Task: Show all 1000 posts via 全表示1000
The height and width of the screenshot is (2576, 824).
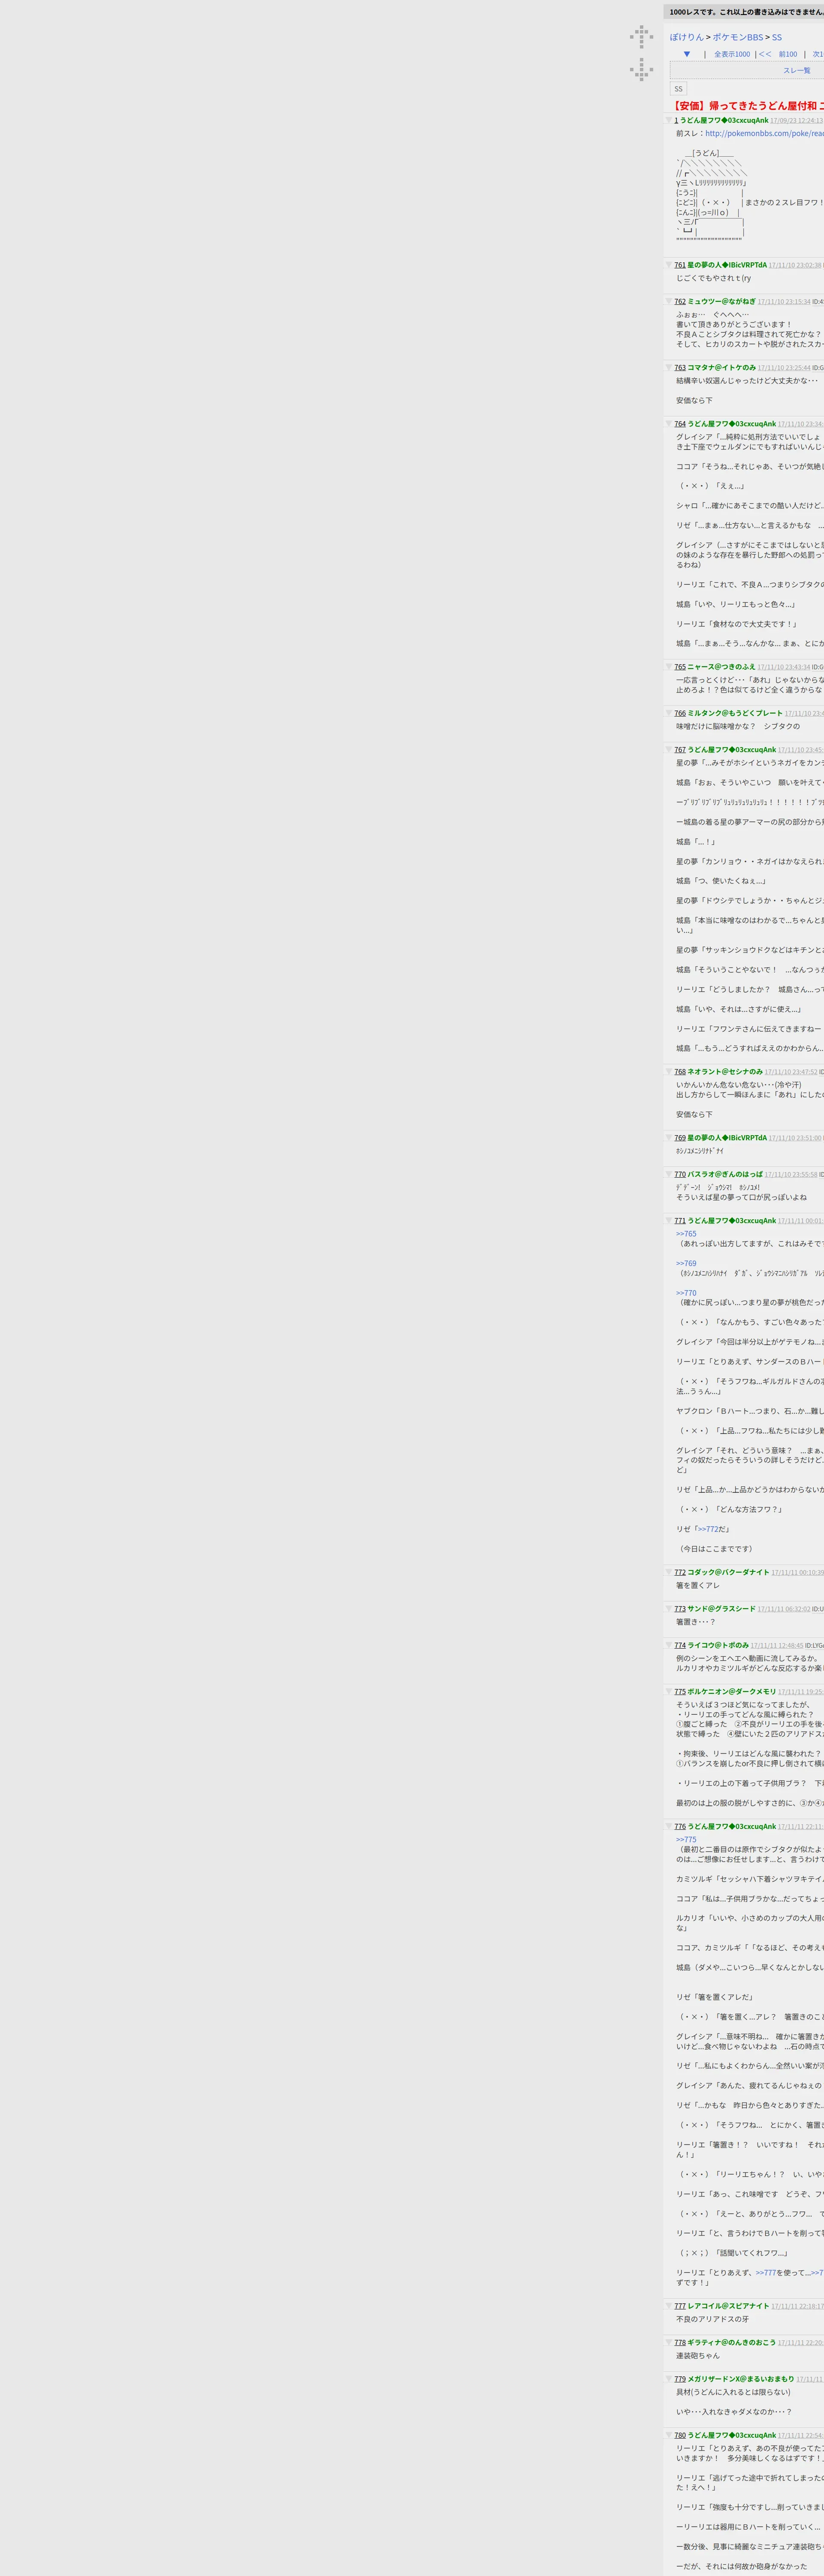Action: click(x=732, y=54)
